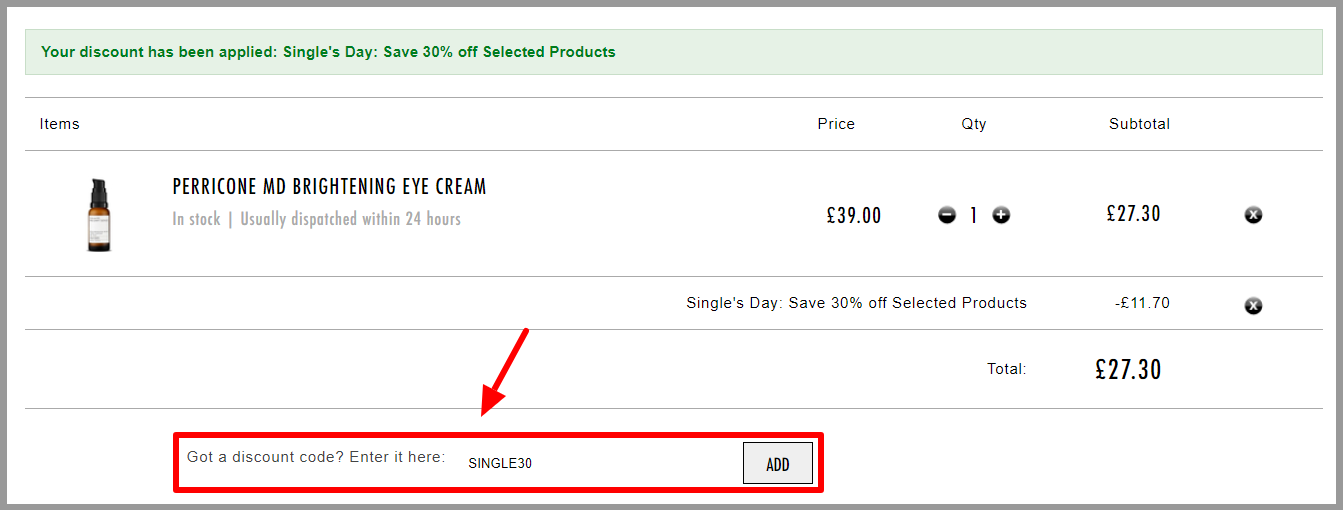Click the bold total amount beside Total:
The width and height of the screenshot is (1343, 510).
1128,369
